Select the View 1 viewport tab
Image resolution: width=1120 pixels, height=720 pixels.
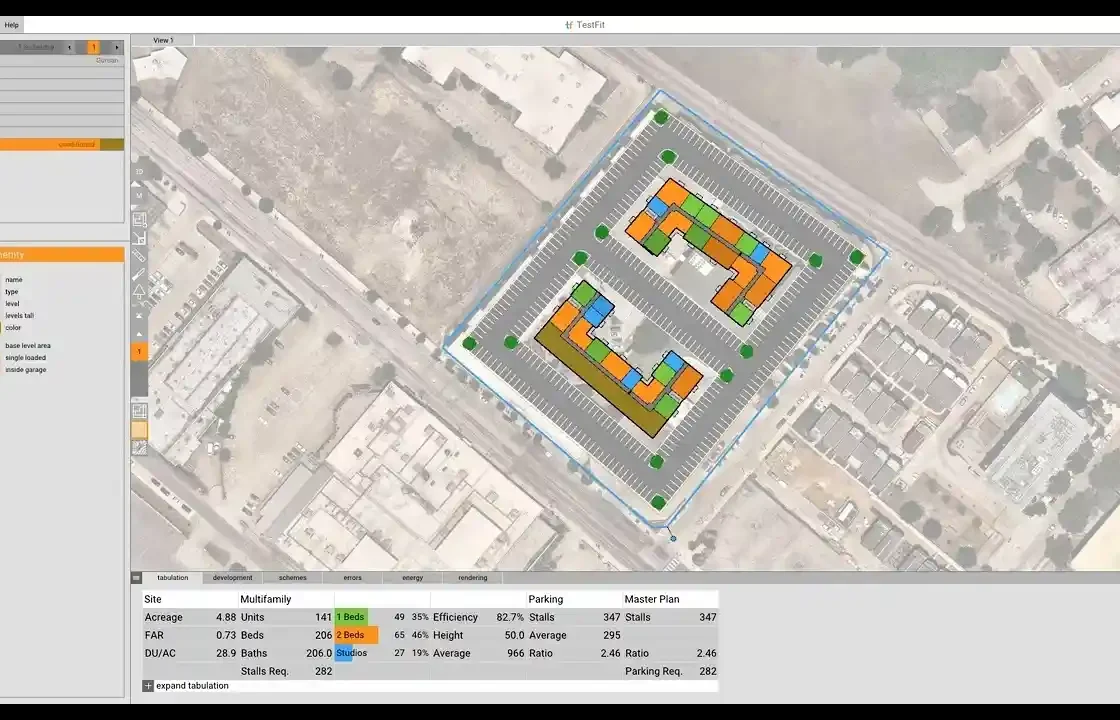pos(163,40)
